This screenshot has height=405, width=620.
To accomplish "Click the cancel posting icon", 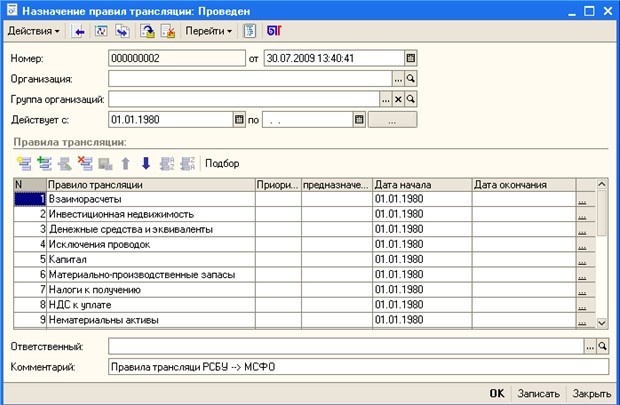I will tap(168, 31).
